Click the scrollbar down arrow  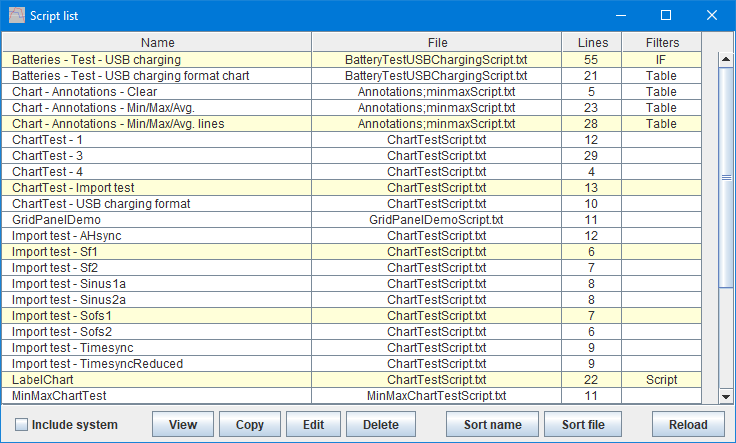click(726, 396)
